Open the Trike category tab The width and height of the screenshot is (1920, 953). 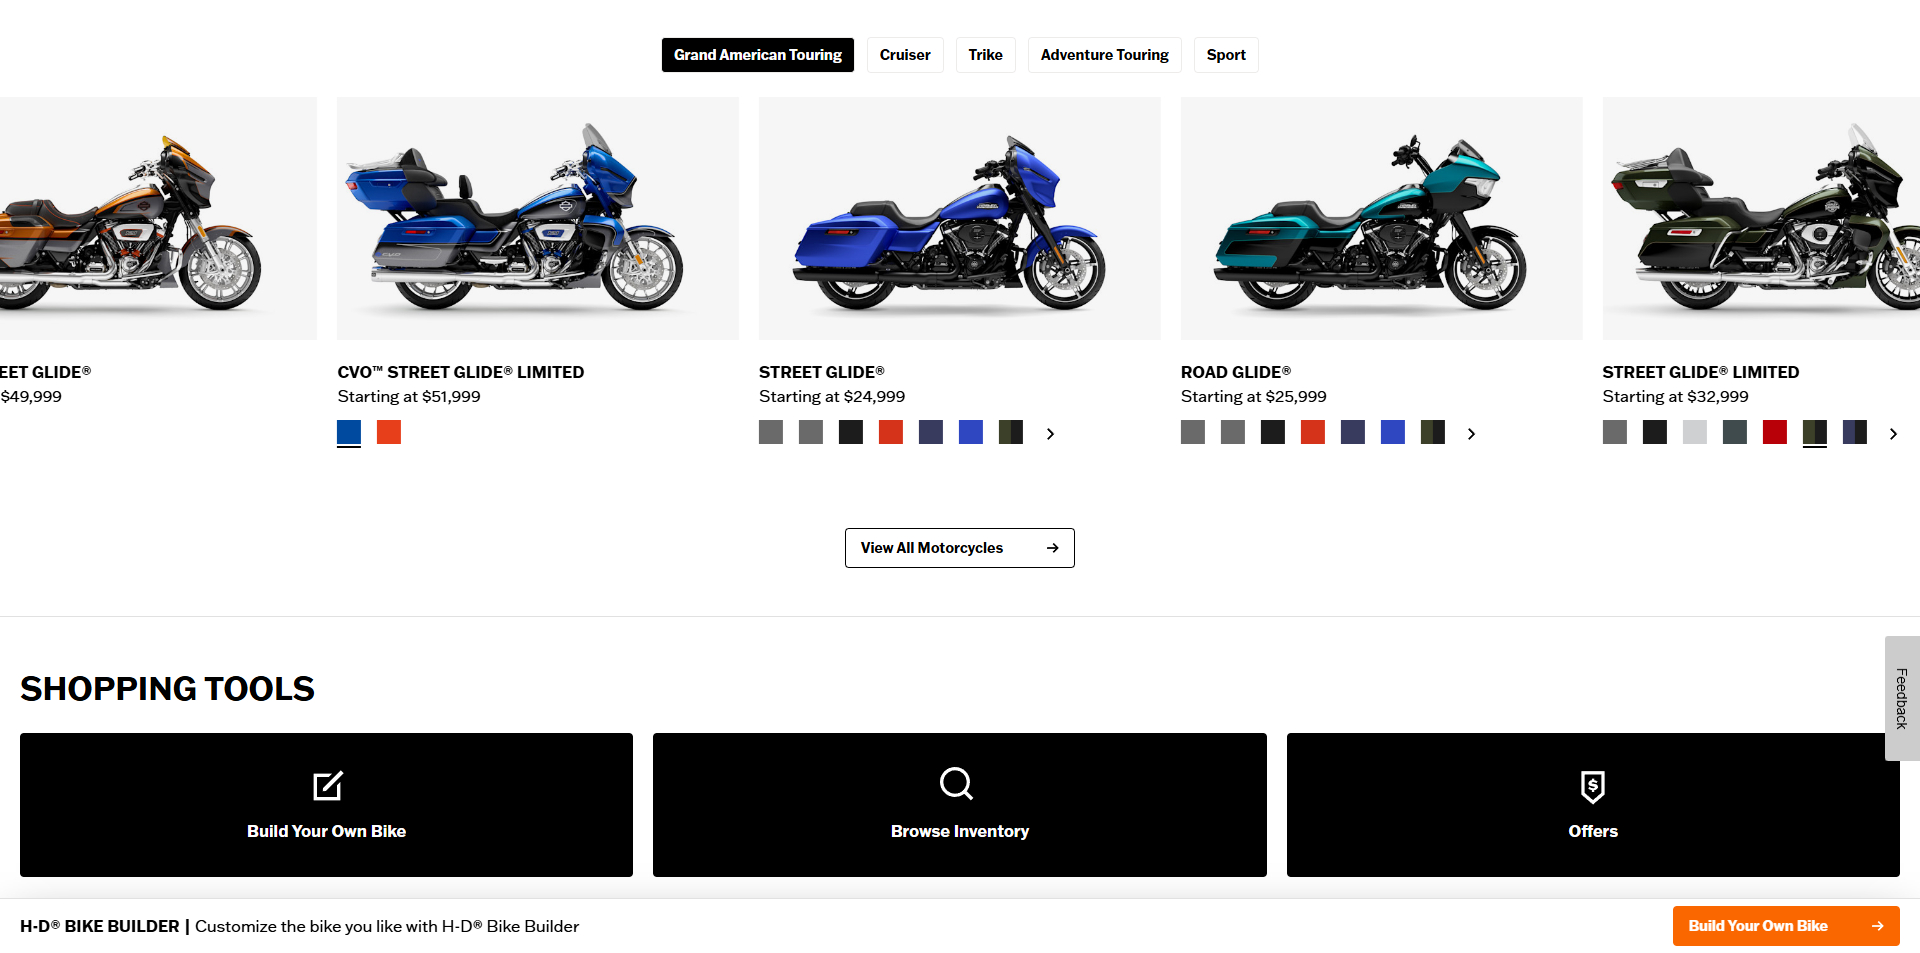pos(985,55)
